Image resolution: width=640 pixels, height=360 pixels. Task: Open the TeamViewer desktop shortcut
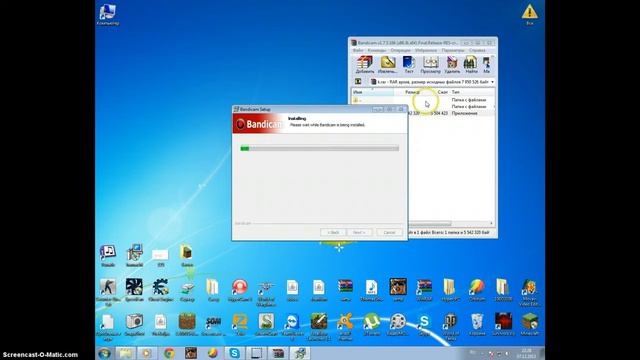(292, 327)
